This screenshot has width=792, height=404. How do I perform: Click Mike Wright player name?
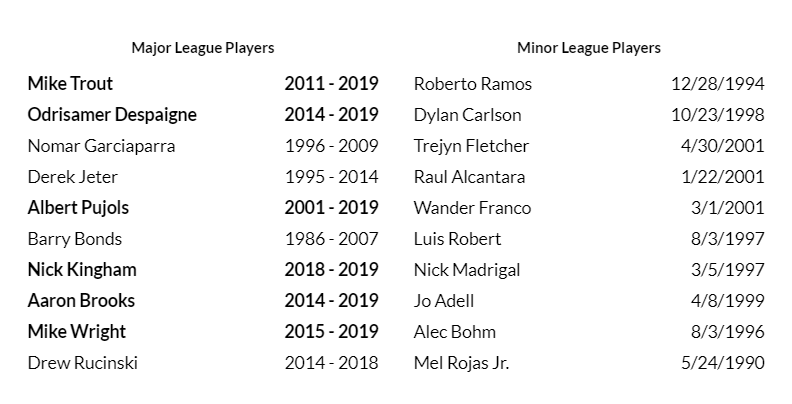pyautogui.click(x=77, y=332)
